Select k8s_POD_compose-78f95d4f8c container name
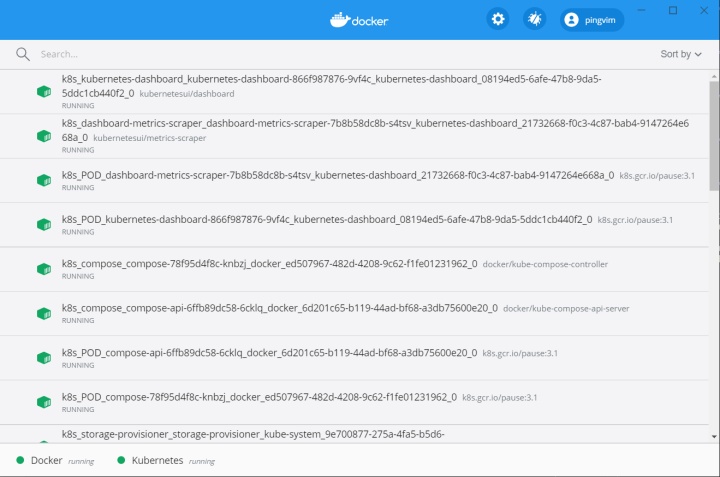The height and width of the screenshot is (477, 720). 259,397
